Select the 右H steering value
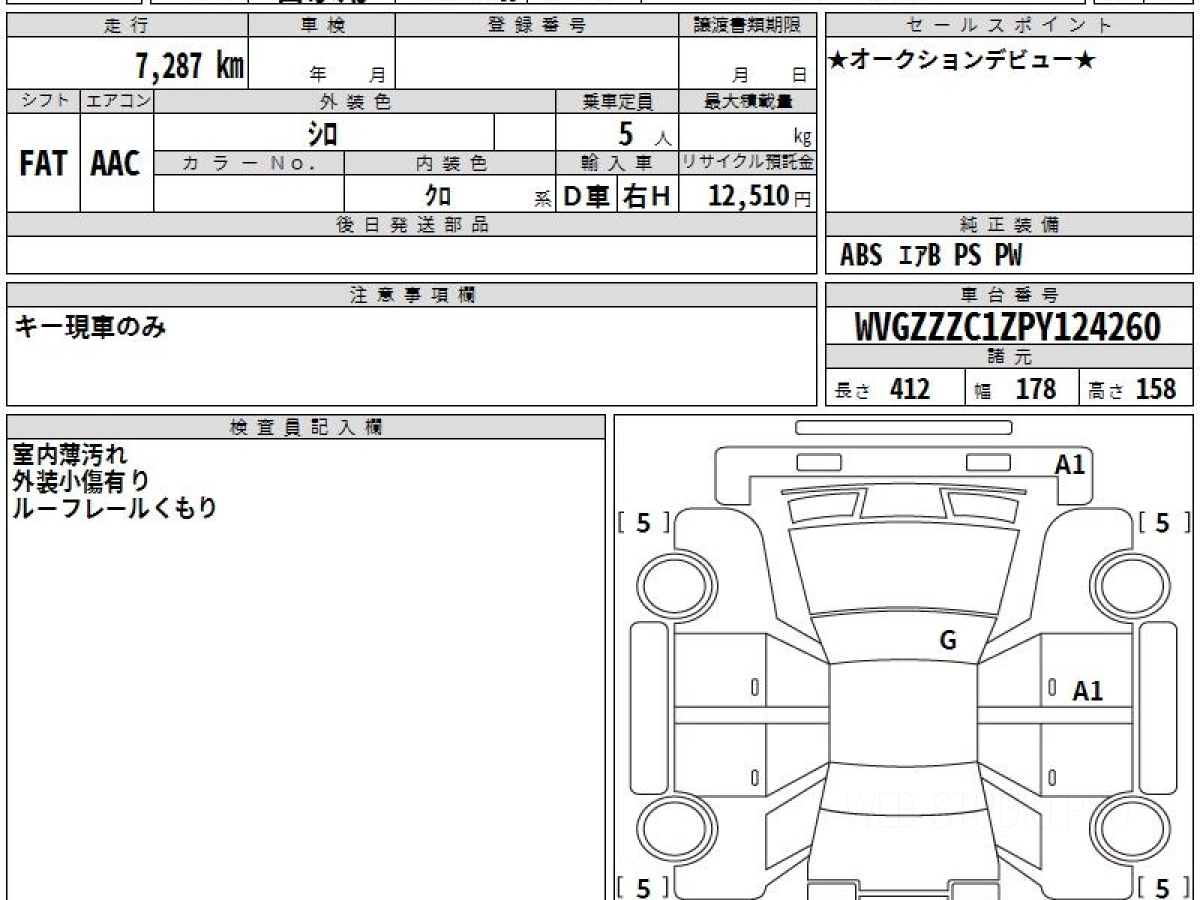 pos(647,196)
